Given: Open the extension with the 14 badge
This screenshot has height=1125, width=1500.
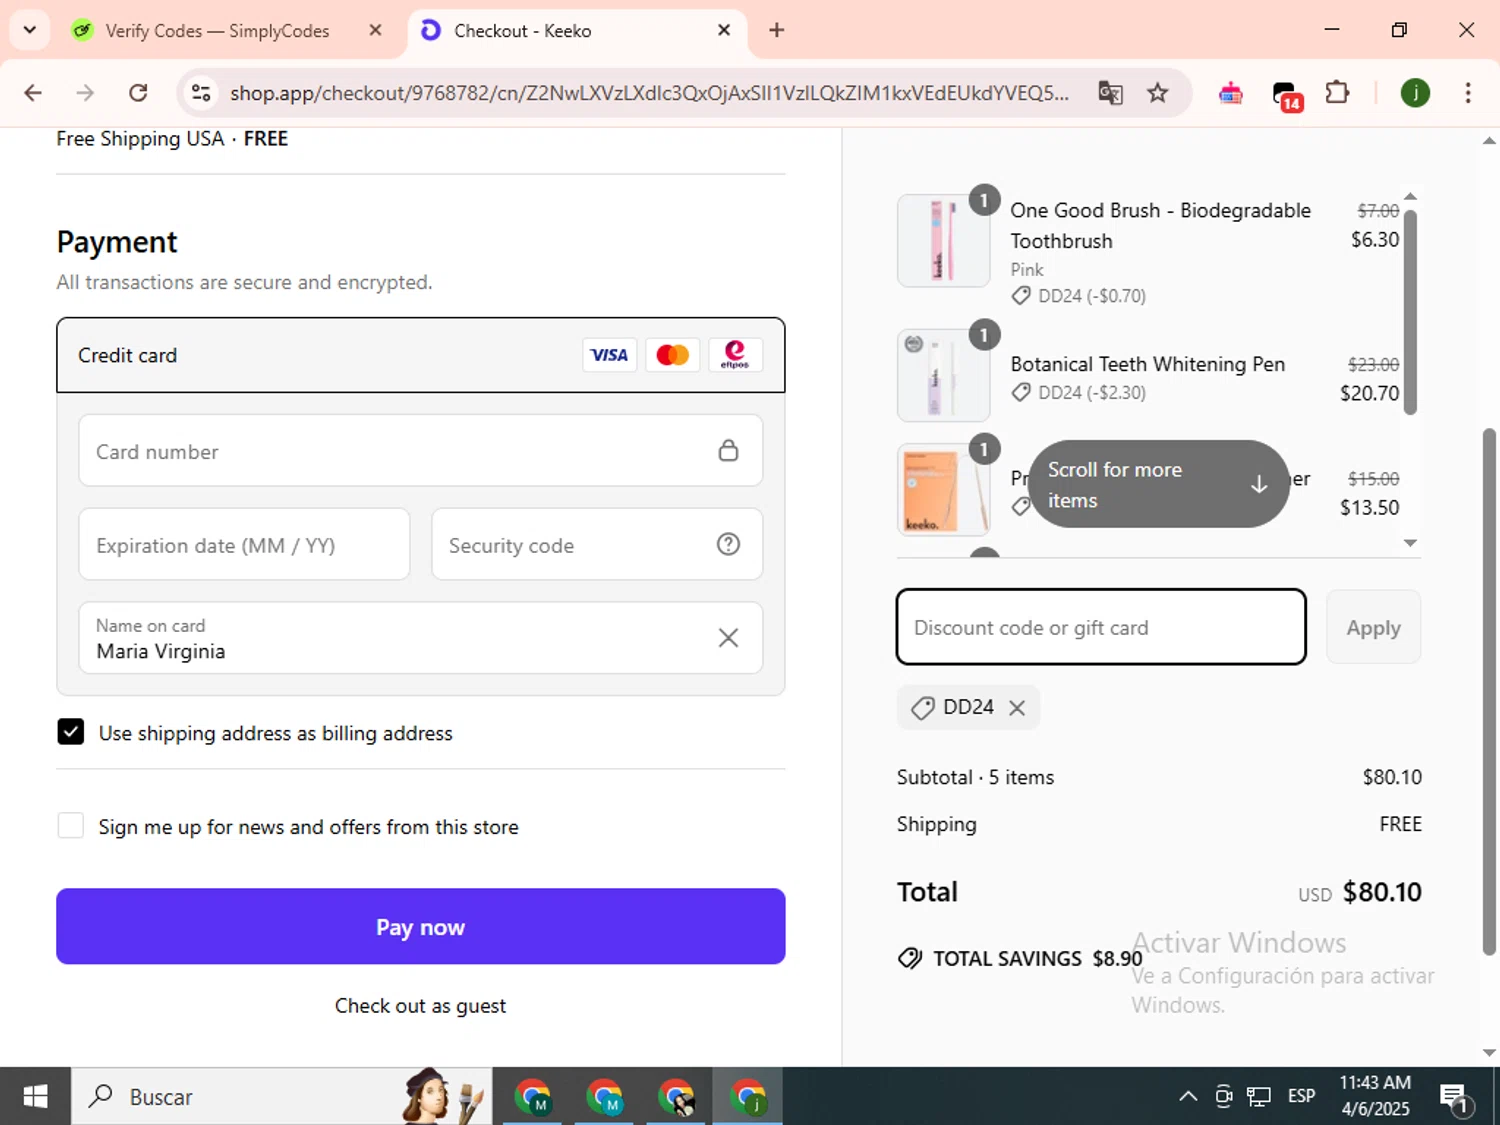Looking at the screenshot, I should pyautogui.click(x=1286, y=95).
